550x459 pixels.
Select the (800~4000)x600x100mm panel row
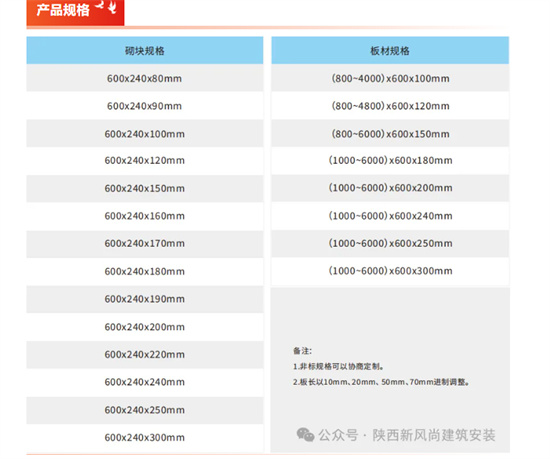tap(390, 78)
